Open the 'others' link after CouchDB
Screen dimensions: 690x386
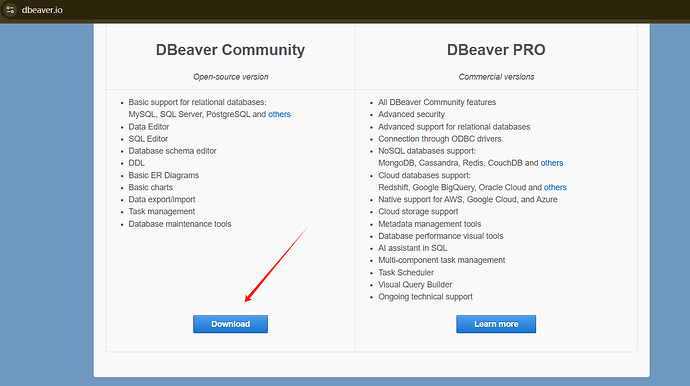click(x=552, y=163)
